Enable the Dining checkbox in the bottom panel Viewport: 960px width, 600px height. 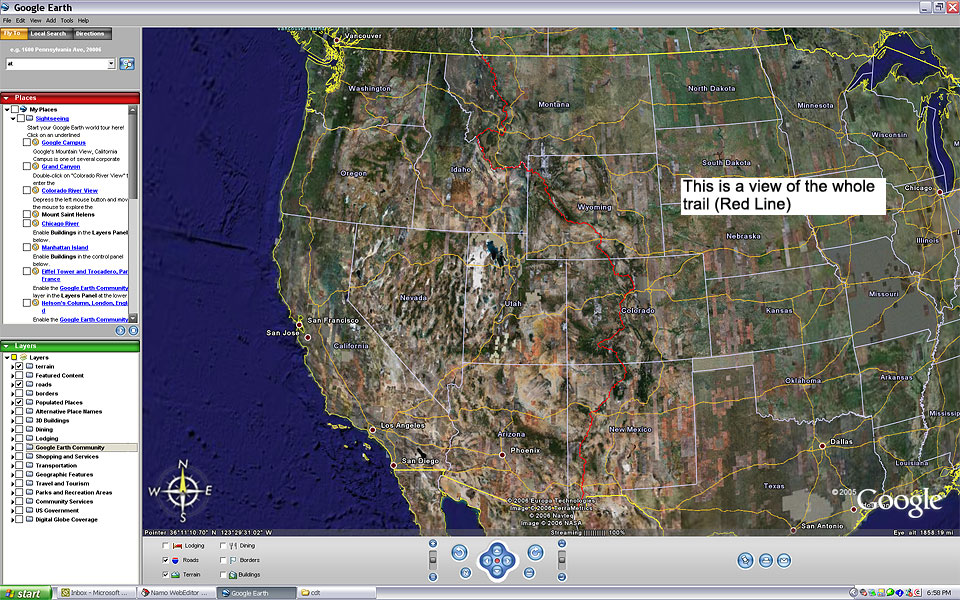(223, 546)
